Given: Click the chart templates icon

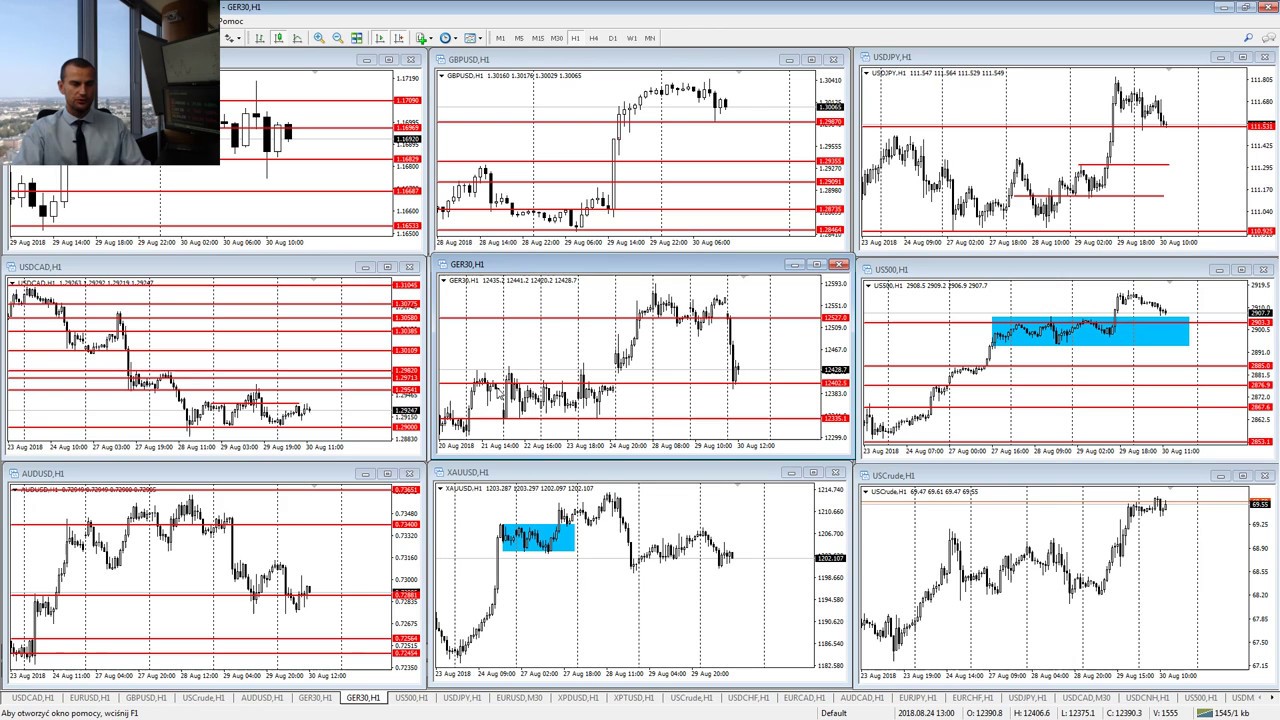Looking at the screenshot, I should [x=469, y=38].
